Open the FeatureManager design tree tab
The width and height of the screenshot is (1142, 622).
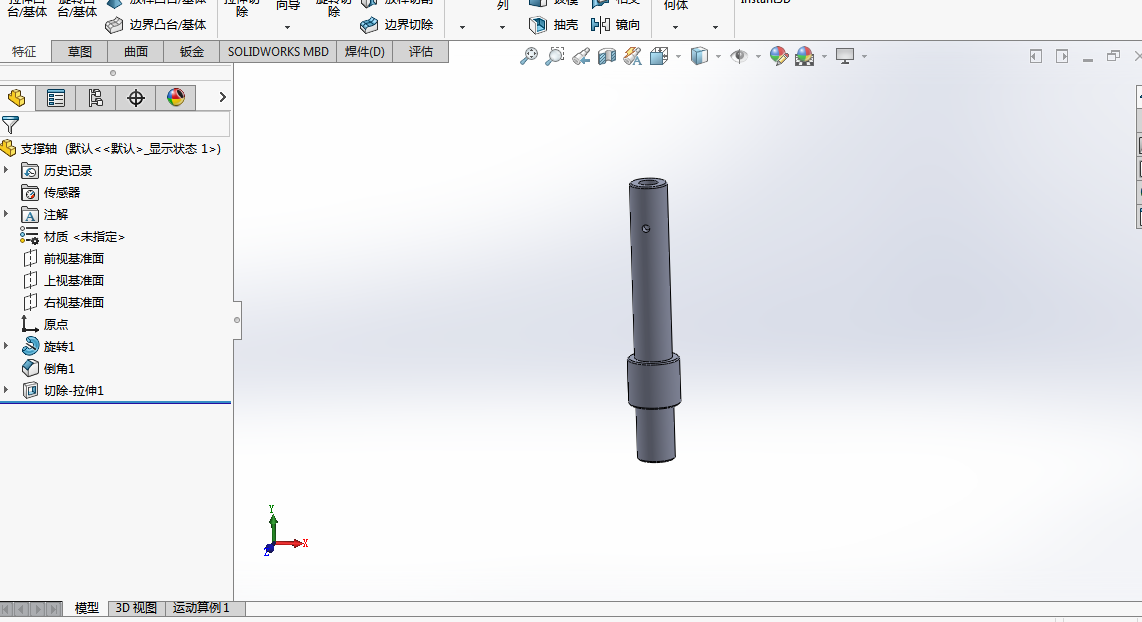click(x=17, y=98)
